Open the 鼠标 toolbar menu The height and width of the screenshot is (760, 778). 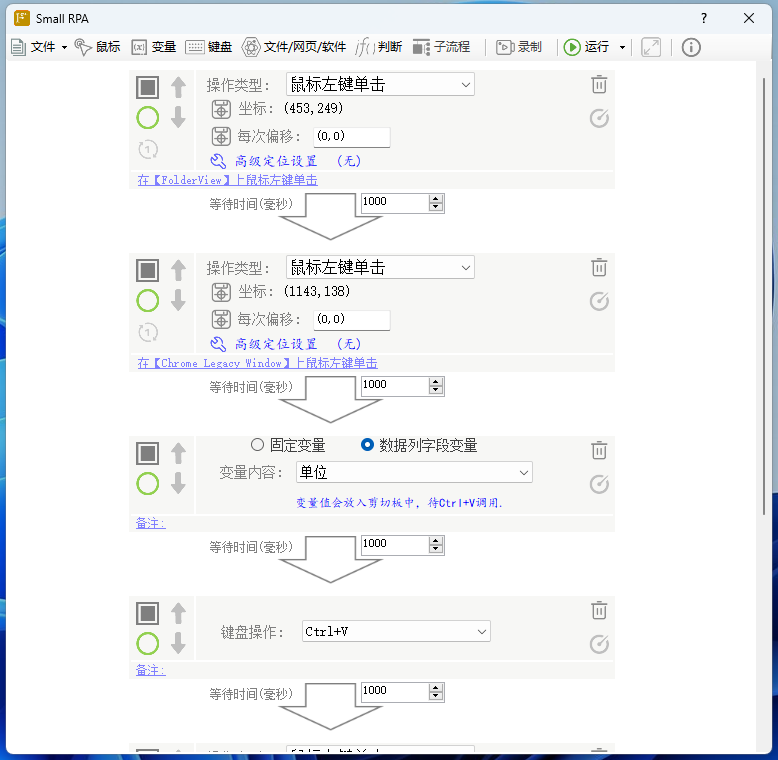[x=97, y=47]
